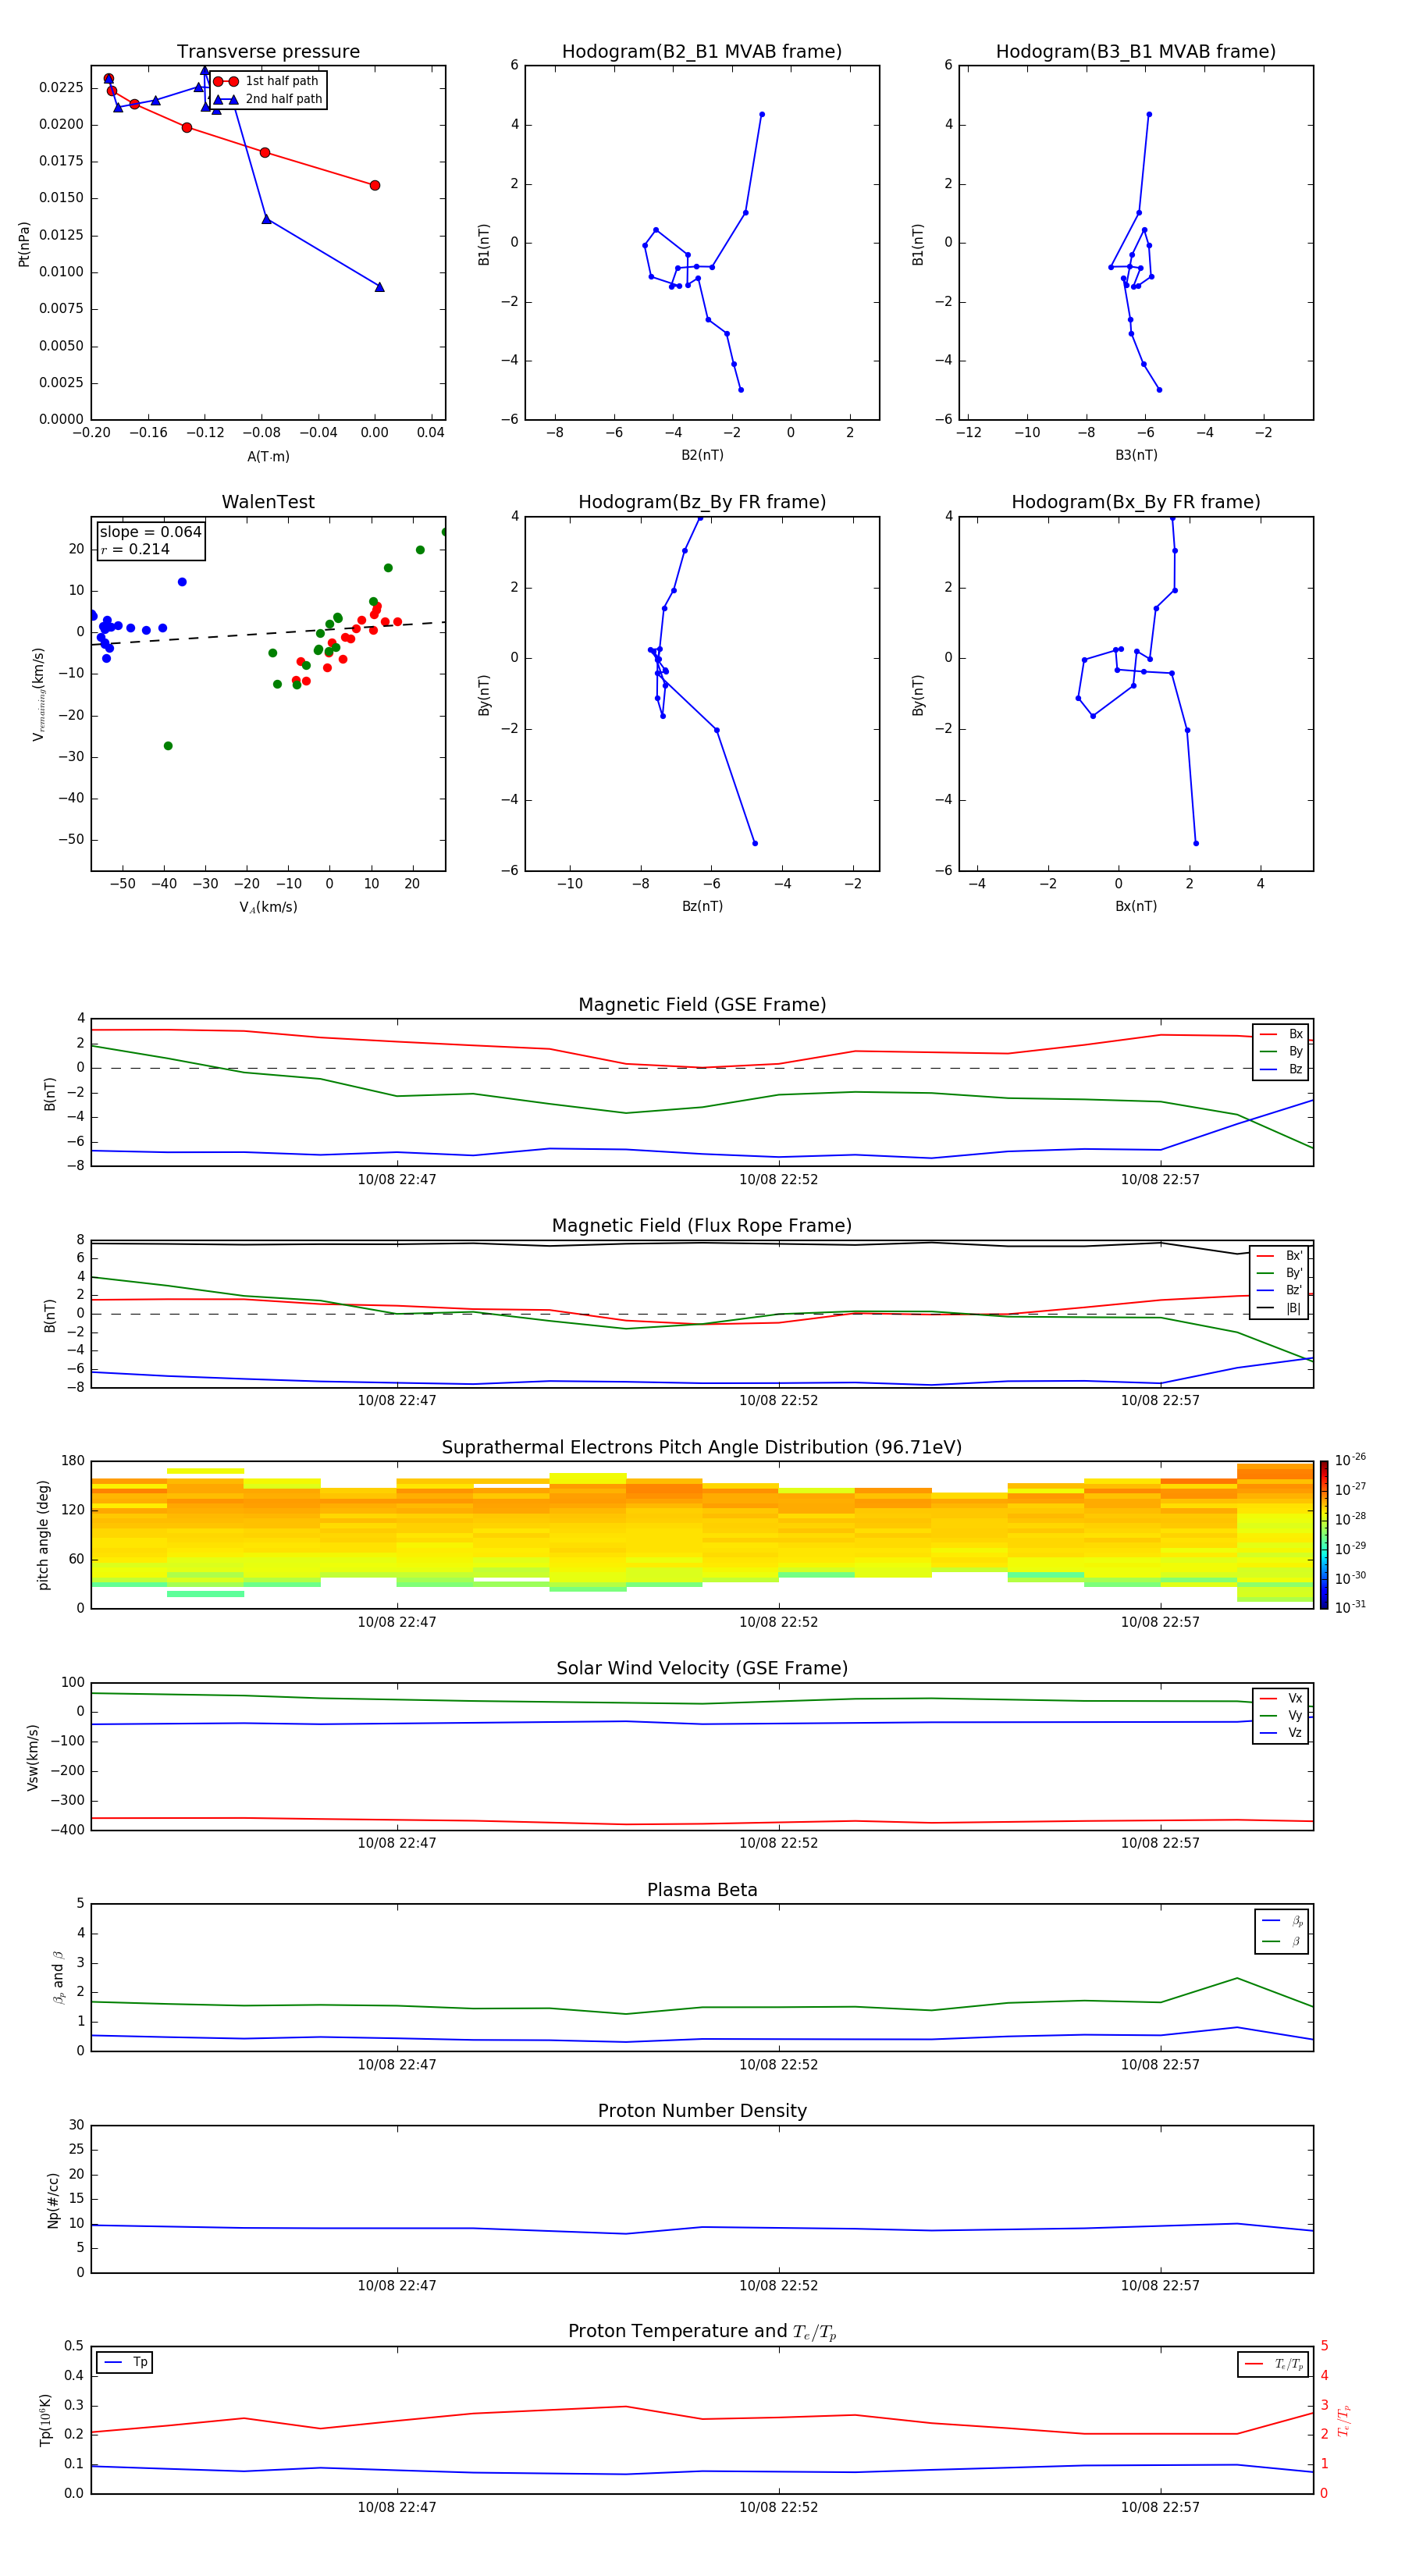
Task: Click 'Vz' in solar wind velocity legend
Action: click(1282, 1733)
